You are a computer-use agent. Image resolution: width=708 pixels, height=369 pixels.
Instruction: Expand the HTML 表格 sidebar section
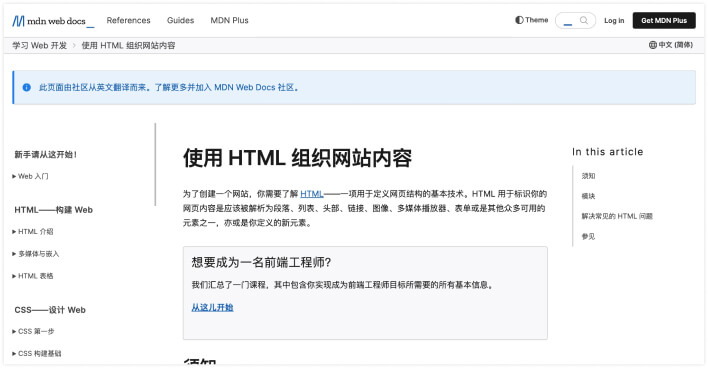click(33, 276)
